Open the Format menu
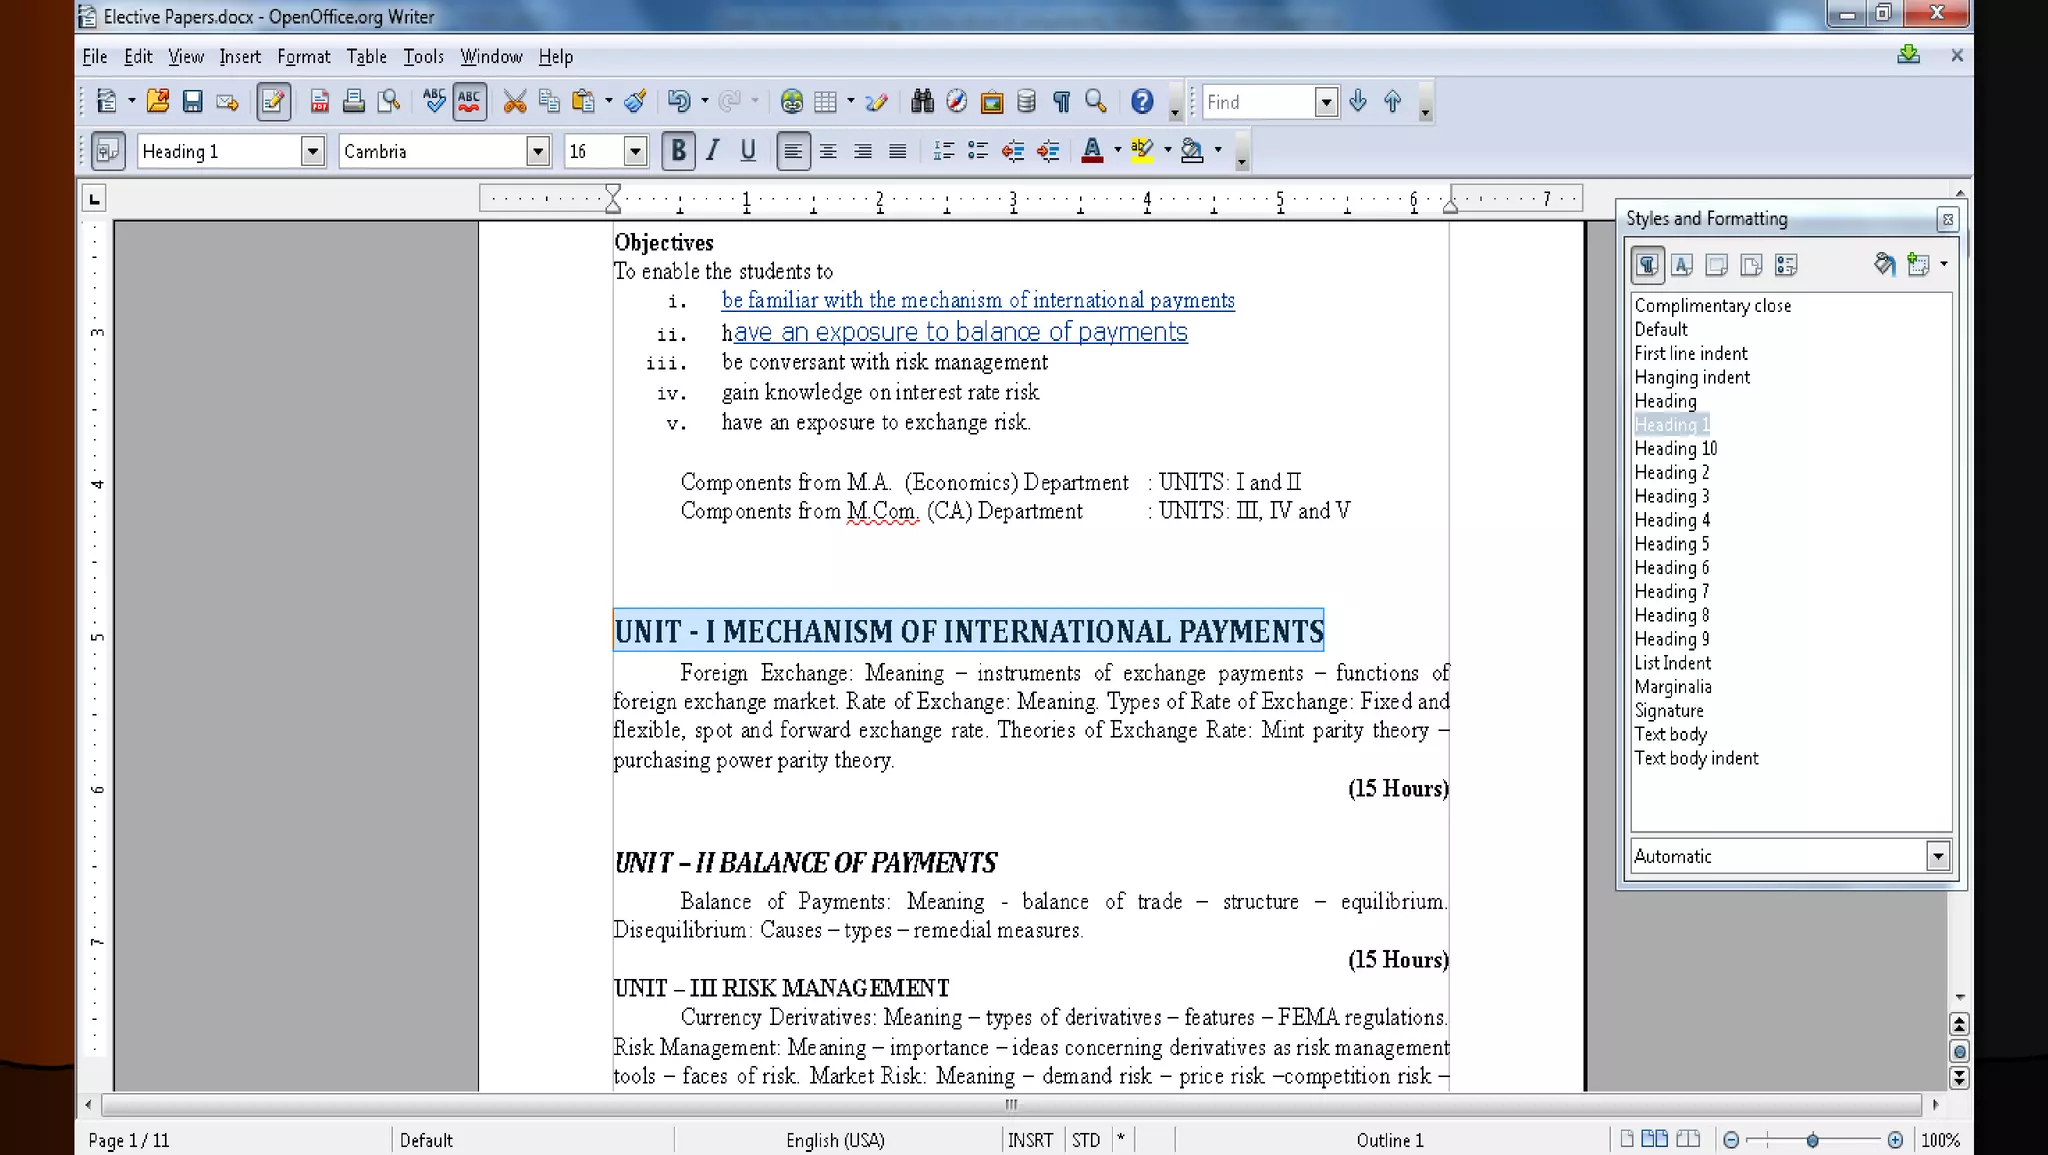 [303, 57]
